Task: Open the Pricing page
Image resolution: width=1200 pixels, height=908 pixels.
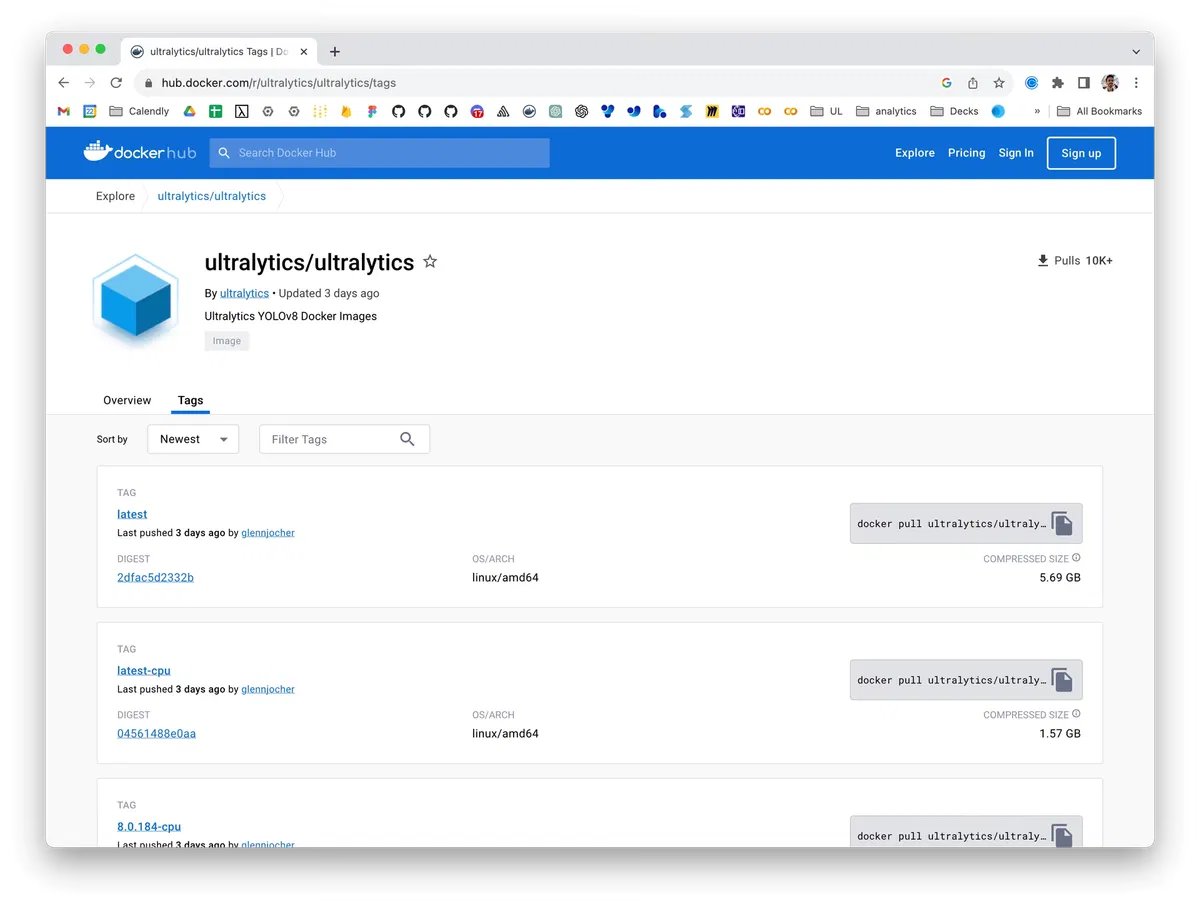Action: (966, 153)
